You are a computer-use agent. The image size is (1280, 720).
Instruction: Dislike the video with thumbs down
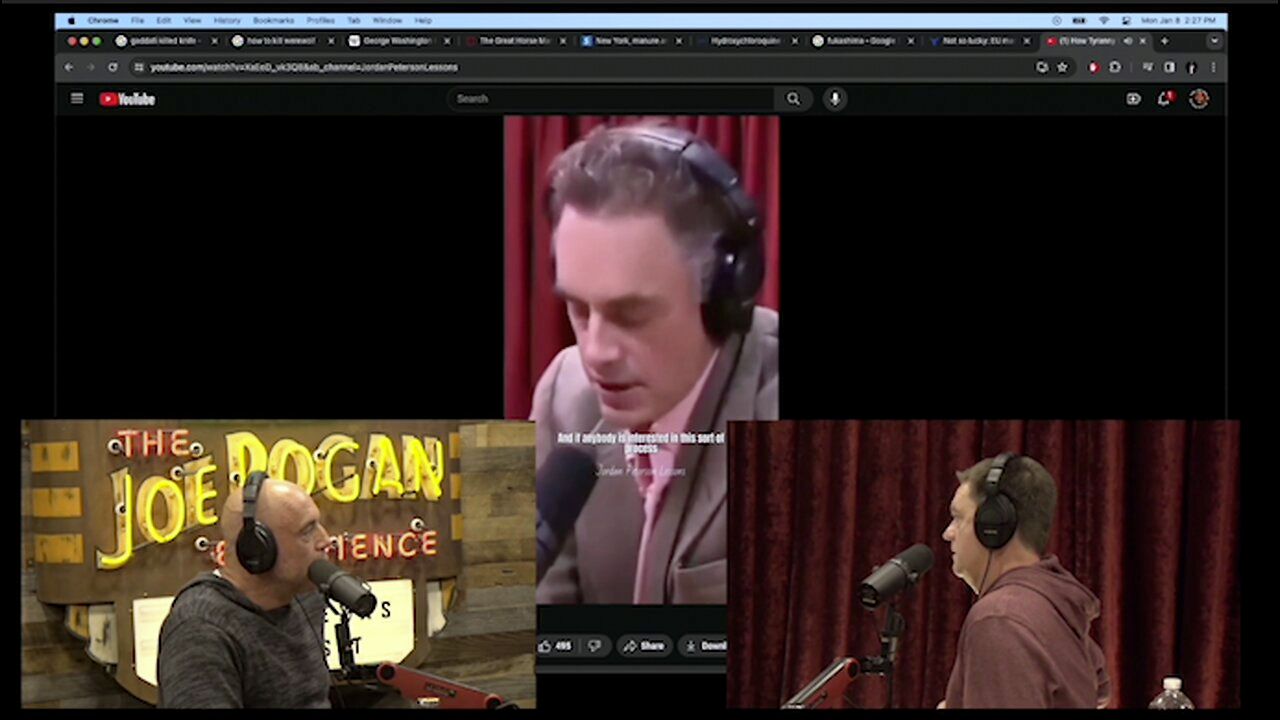[594, 646]
